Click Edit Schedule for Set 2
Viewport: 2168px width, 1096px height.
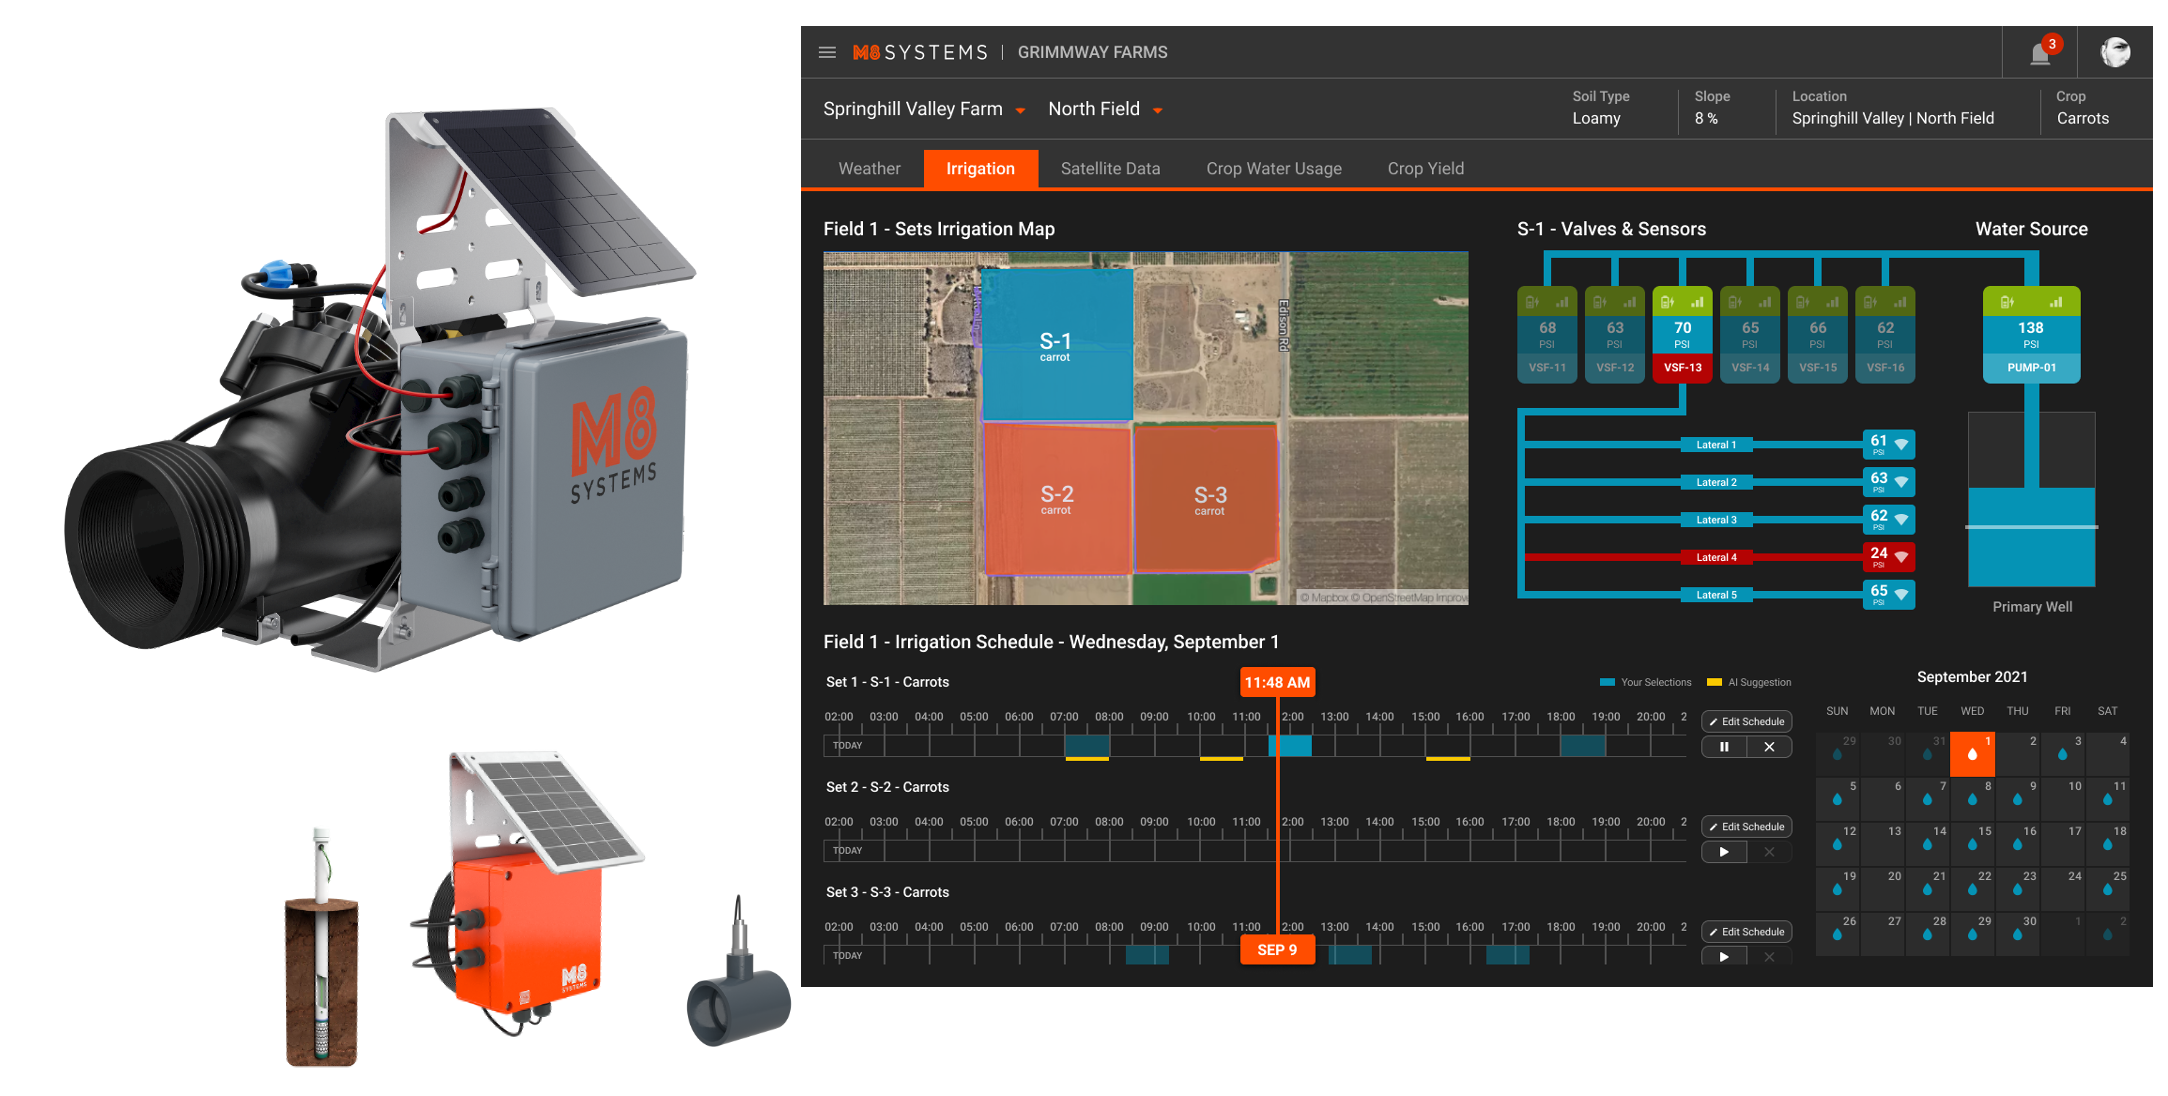(1746, 826)
